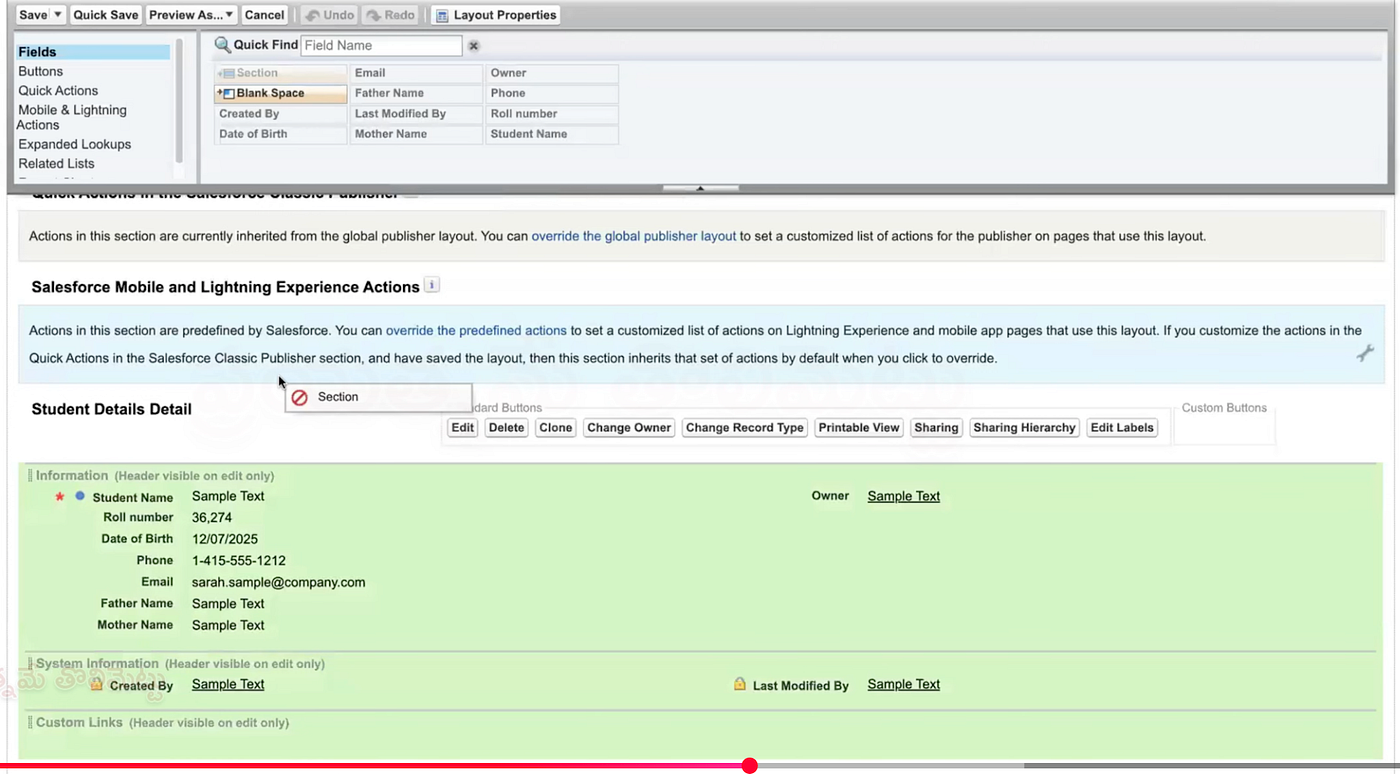Open the Save dropdown arrow
The width and height of the screenshot is (1400, 774).
click(x=58, y=15)
